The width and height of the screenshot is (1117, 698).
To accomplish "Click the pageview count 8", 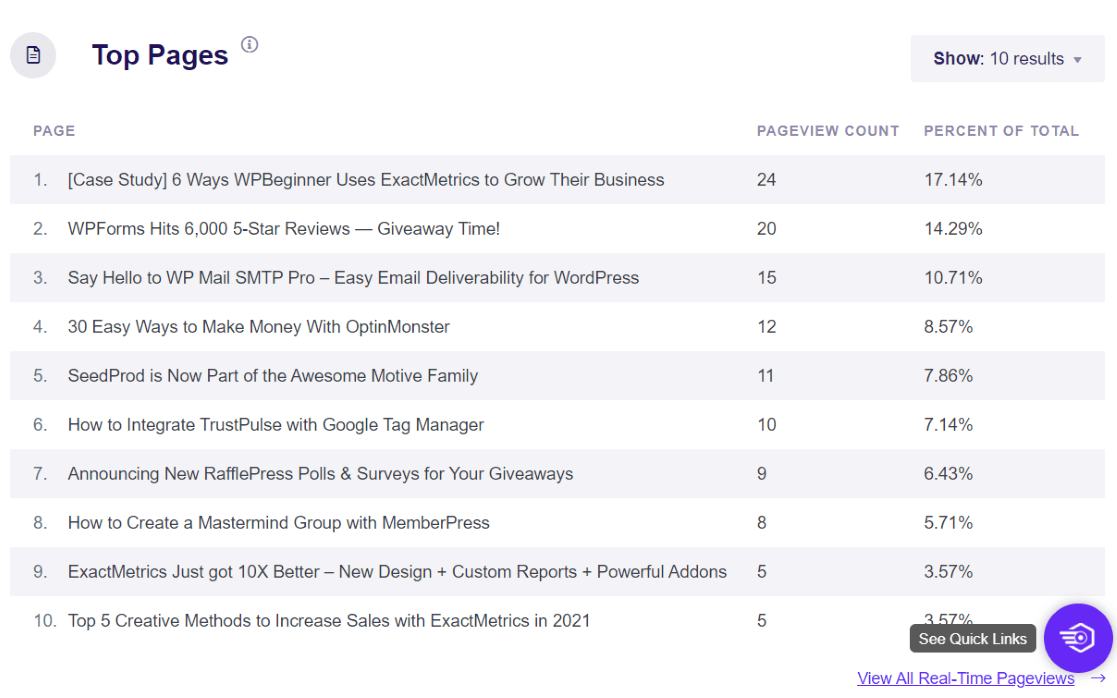I will pyautogui.click(x=762, y=523).
